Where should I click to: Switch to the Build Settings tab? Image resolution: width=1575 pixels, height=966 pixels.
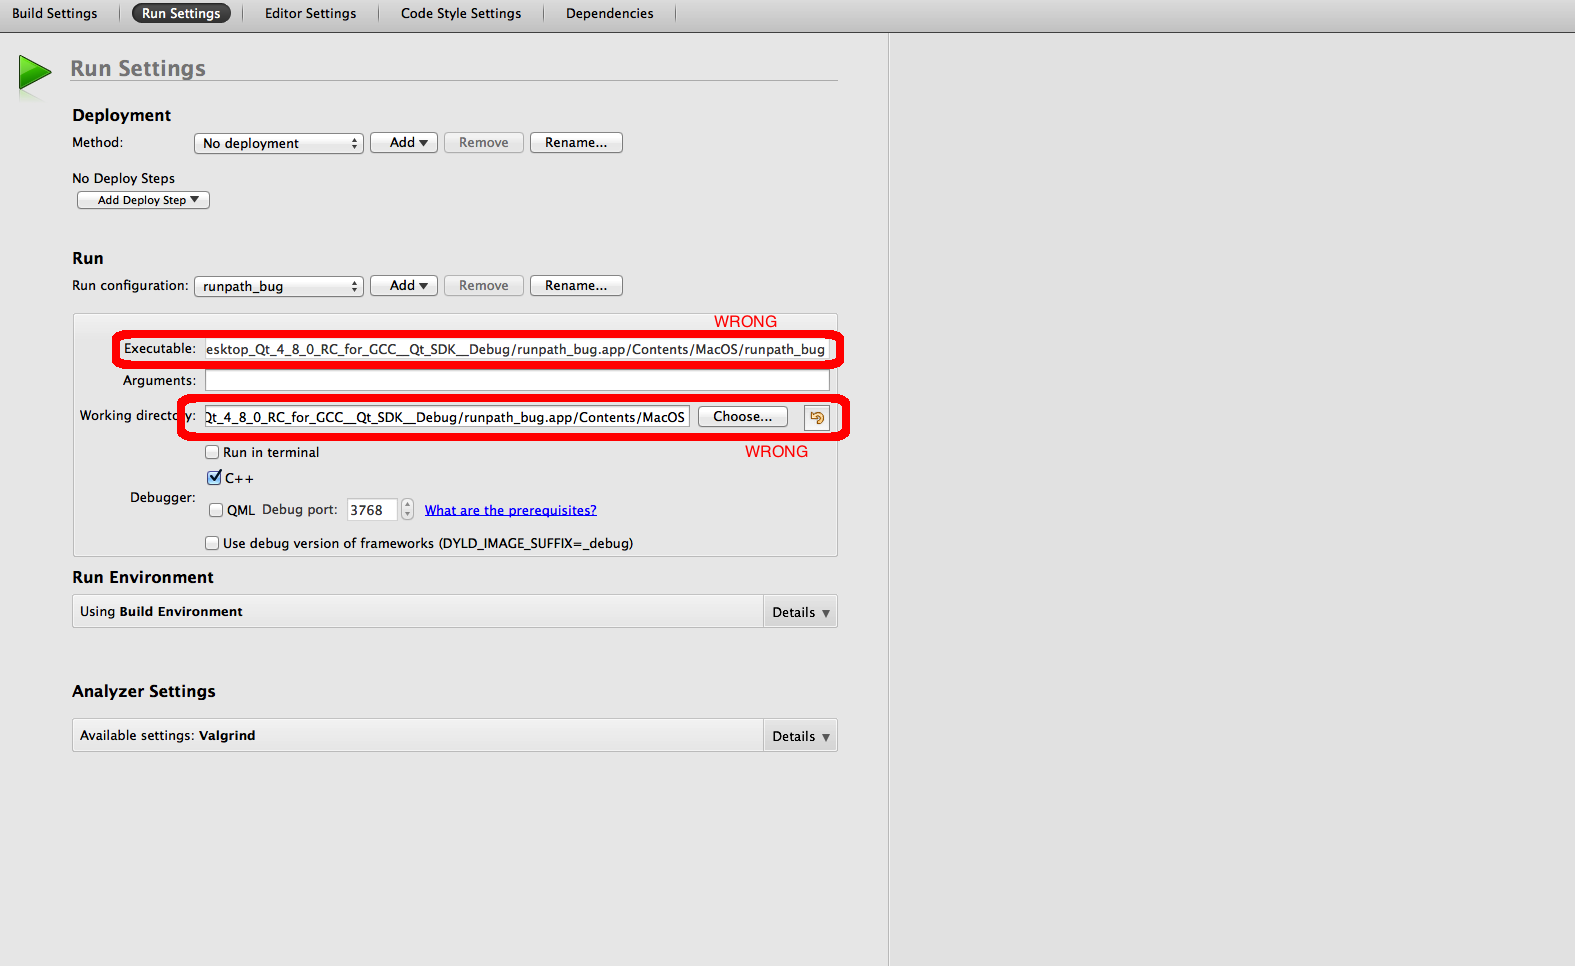(55, 13)
